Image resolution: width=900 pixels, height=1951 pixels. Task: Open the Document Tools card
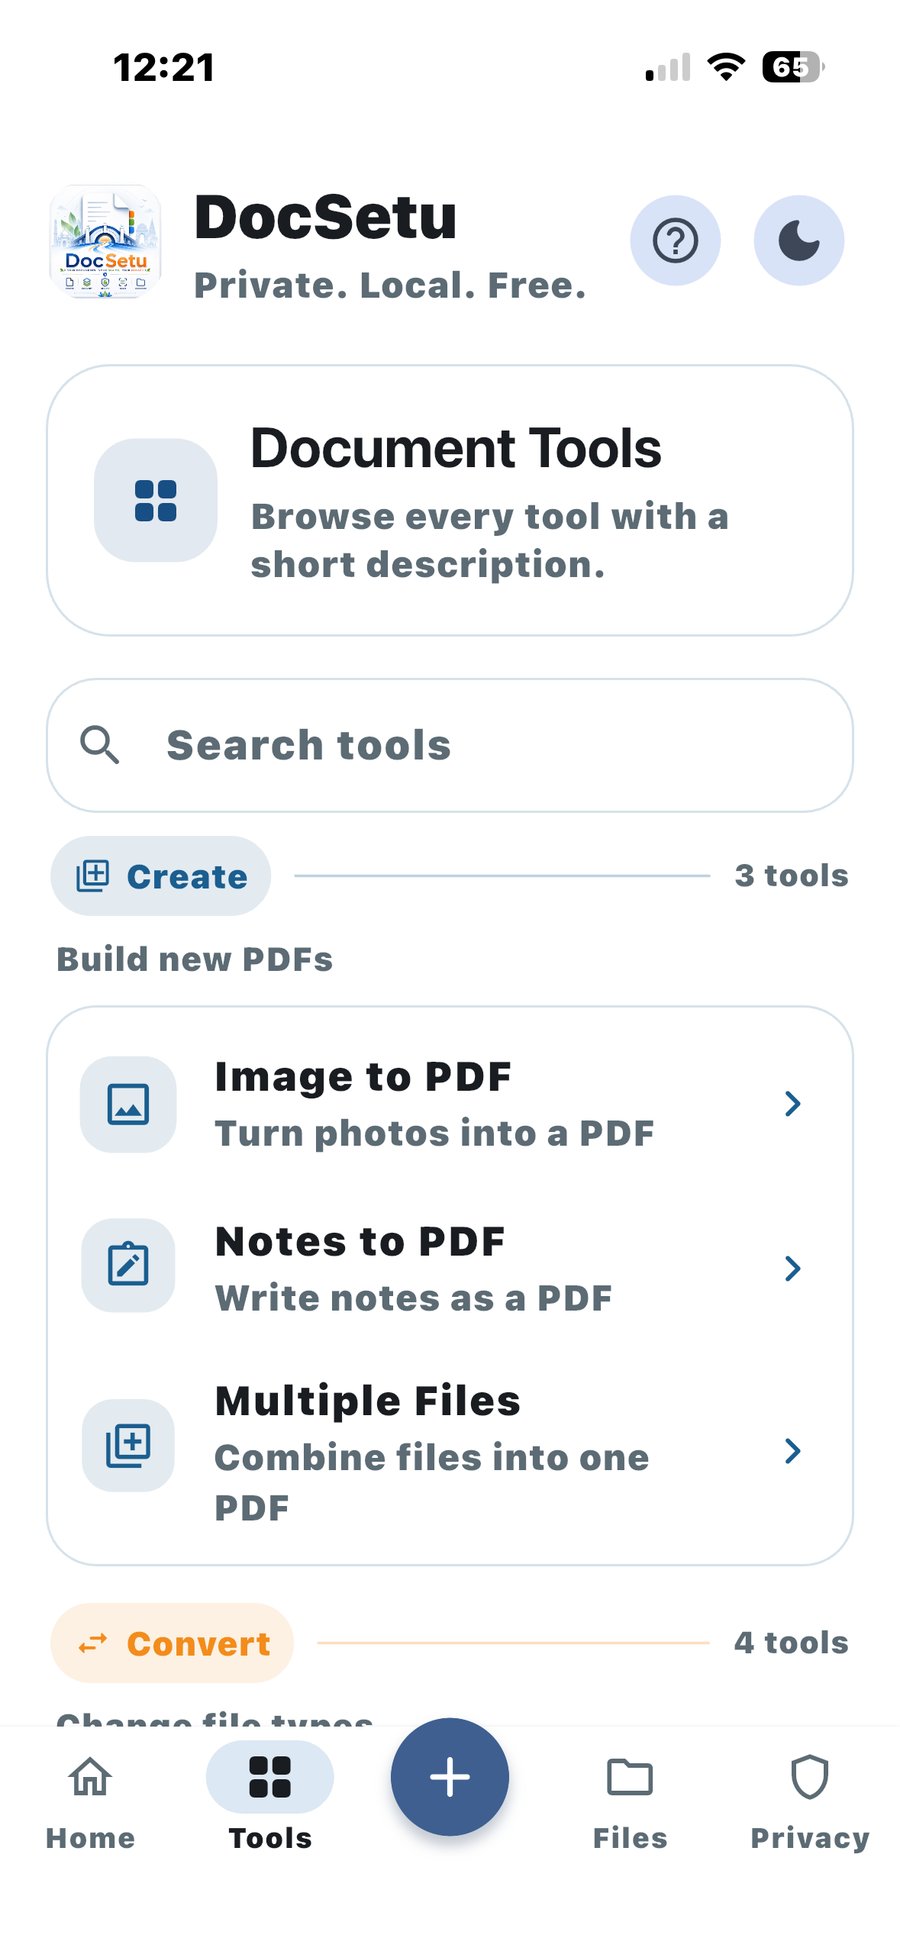pyautogui.click(x=450, y=500)
